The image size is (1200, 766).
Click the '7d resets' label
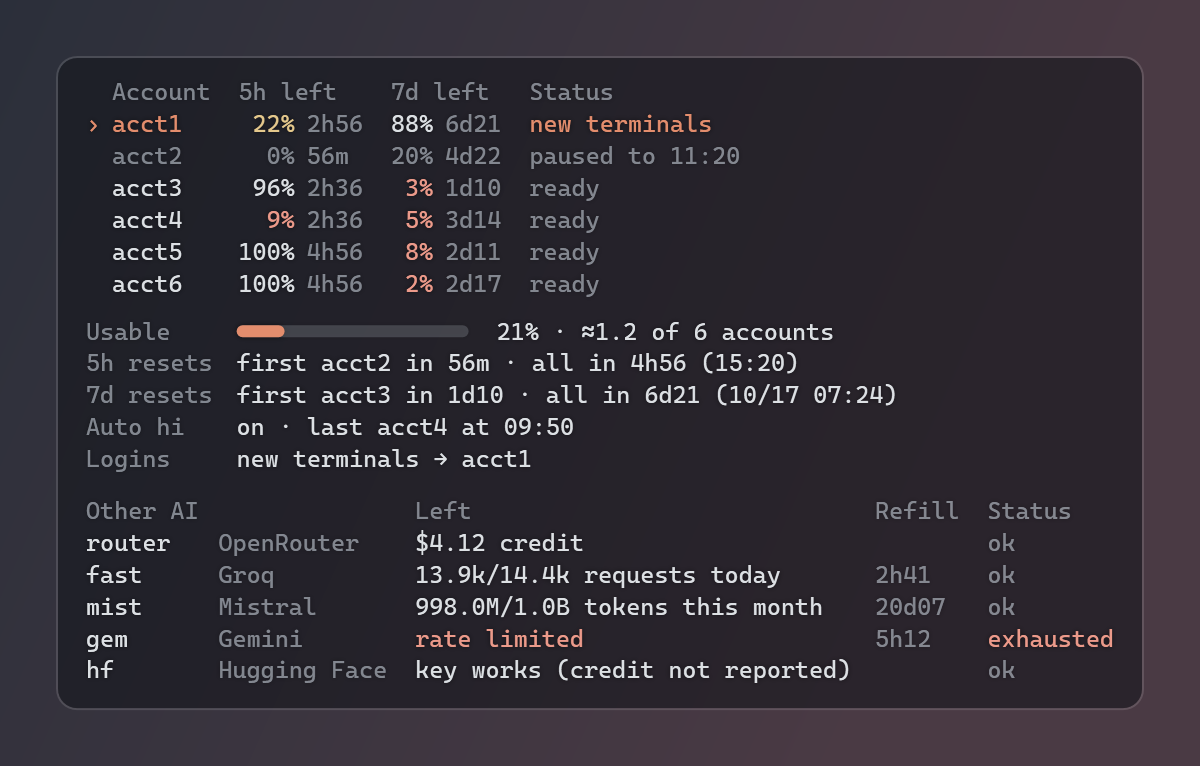pyautogui.click(x=149, y=396)
